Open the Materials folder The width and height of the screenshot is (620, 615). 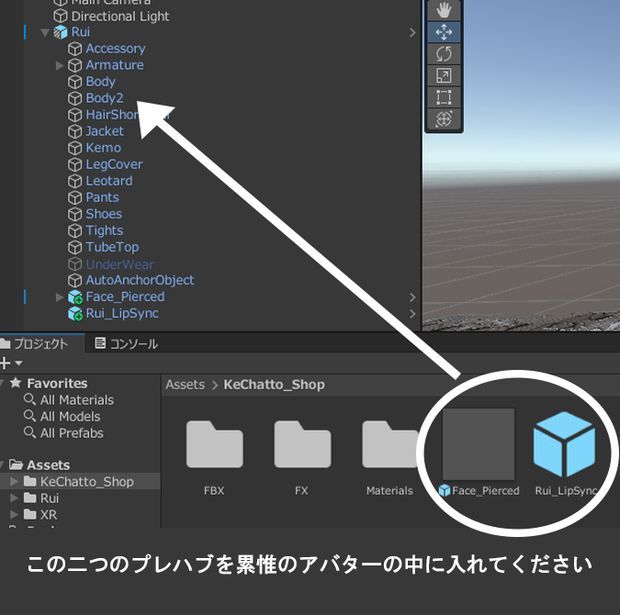point(390,444)
